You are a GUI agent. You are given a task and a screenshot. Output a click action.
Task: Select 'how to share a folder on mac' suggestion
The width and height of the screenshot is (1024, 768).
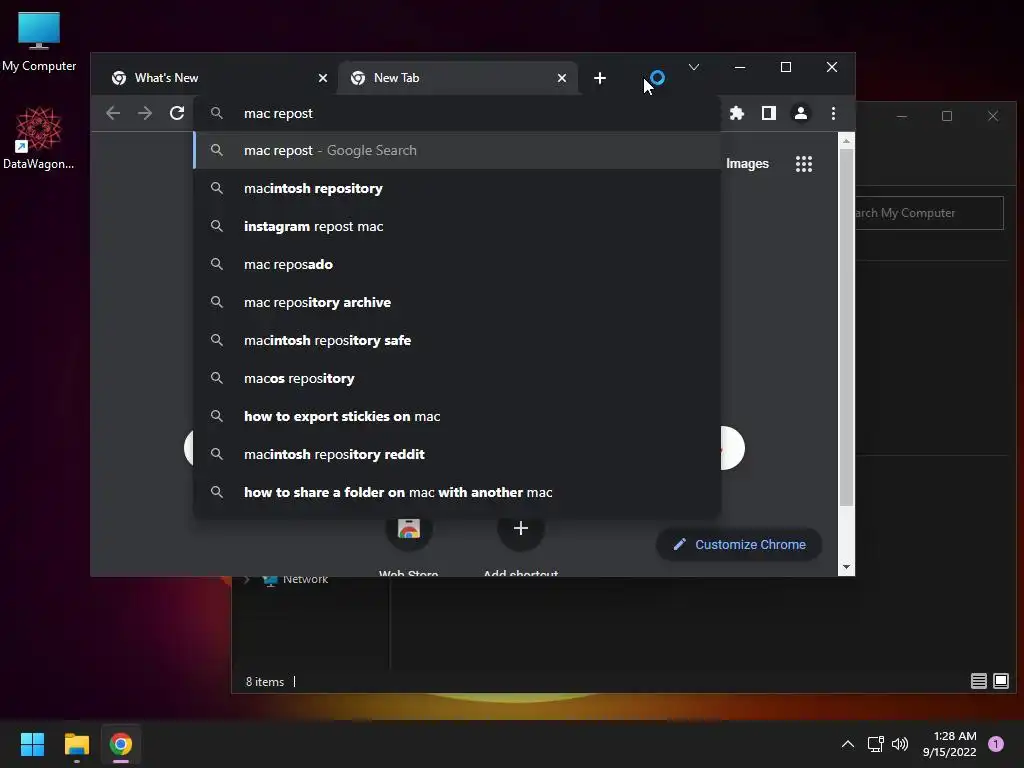coord(457,492)
